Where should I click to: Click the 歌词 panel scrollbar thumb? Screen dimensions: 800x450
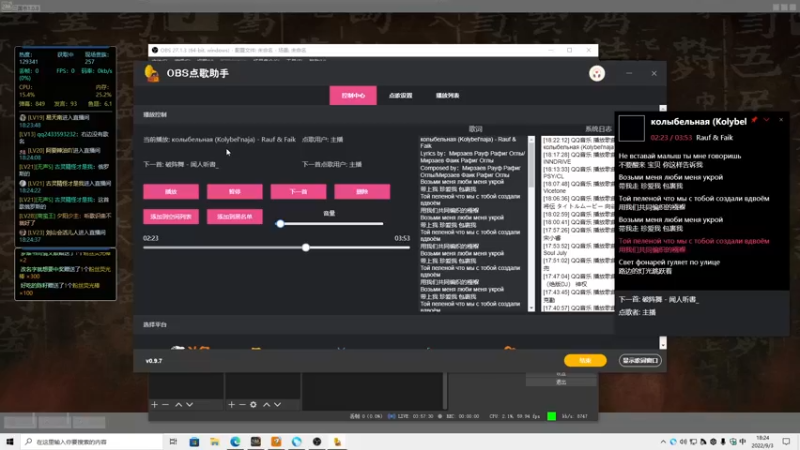click(532, 164)
